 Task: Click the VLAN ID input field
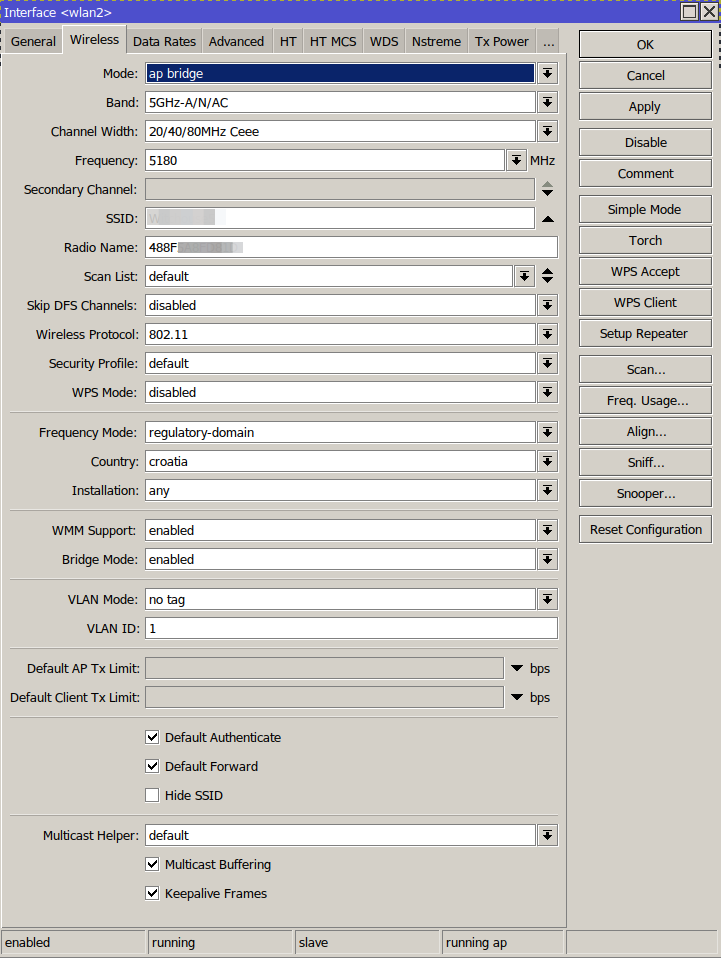tap(351, 628)
